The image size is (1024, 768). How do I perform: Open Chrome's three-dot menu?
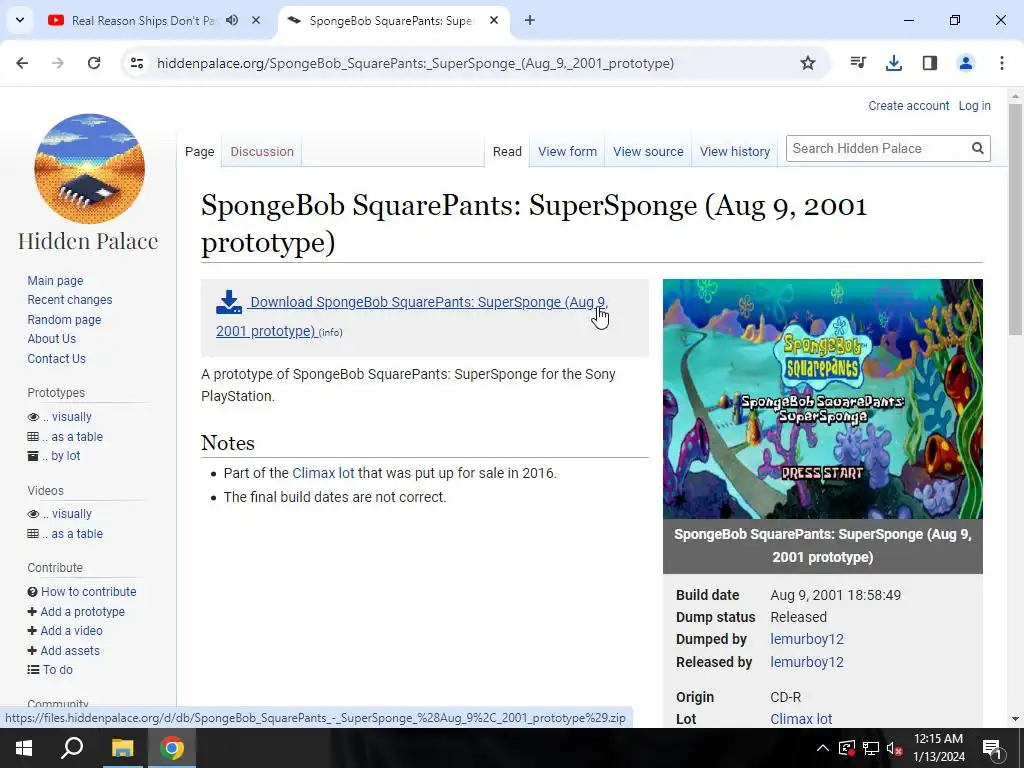click(x=1002, y=63)
